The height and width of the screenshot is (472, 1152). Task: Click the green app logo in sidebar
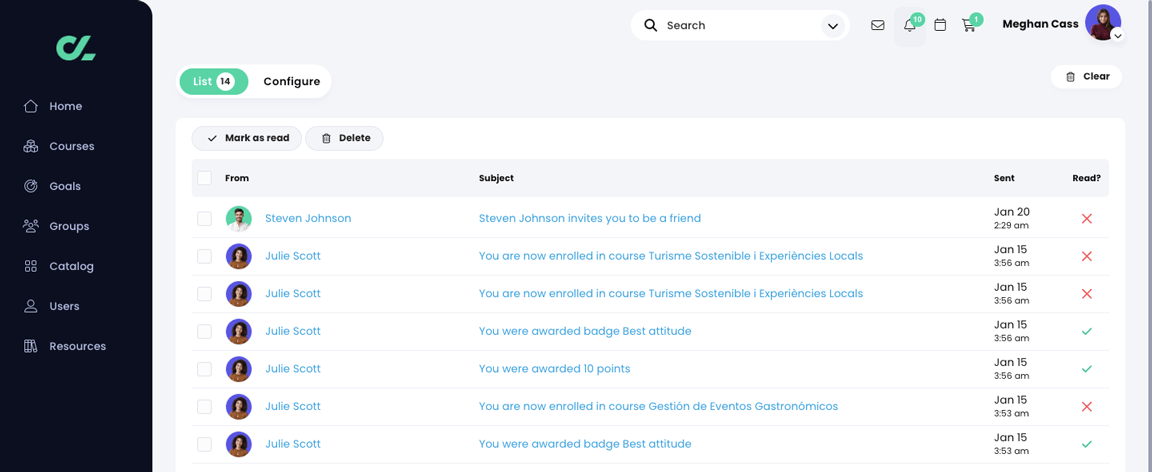click(x=76, y=48)
